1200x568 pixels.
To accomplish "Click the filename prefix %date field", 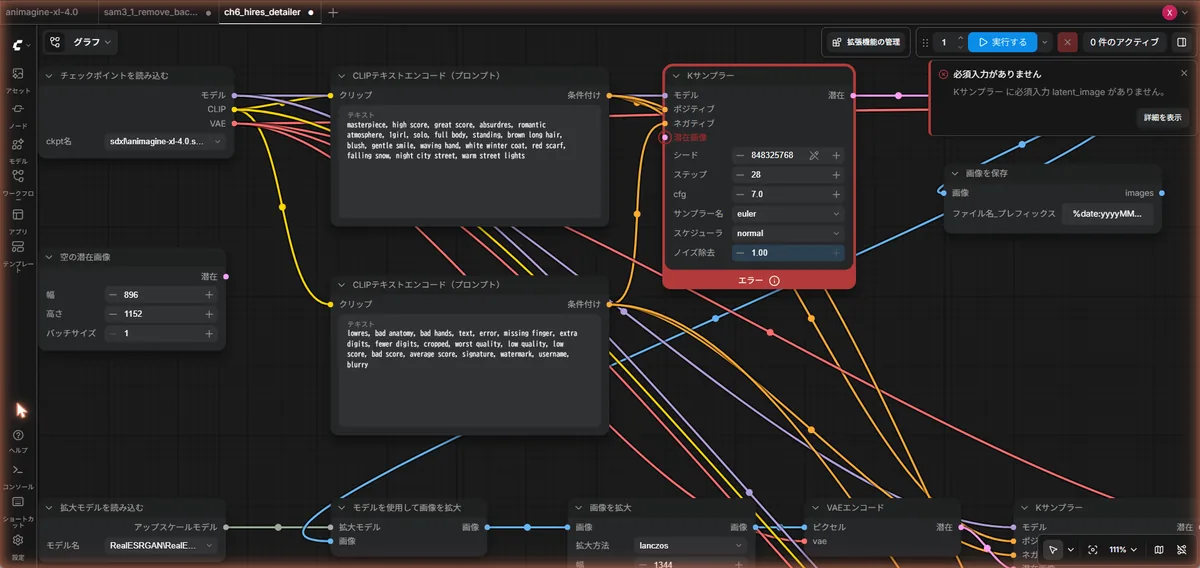I will tap(1107, 213).
